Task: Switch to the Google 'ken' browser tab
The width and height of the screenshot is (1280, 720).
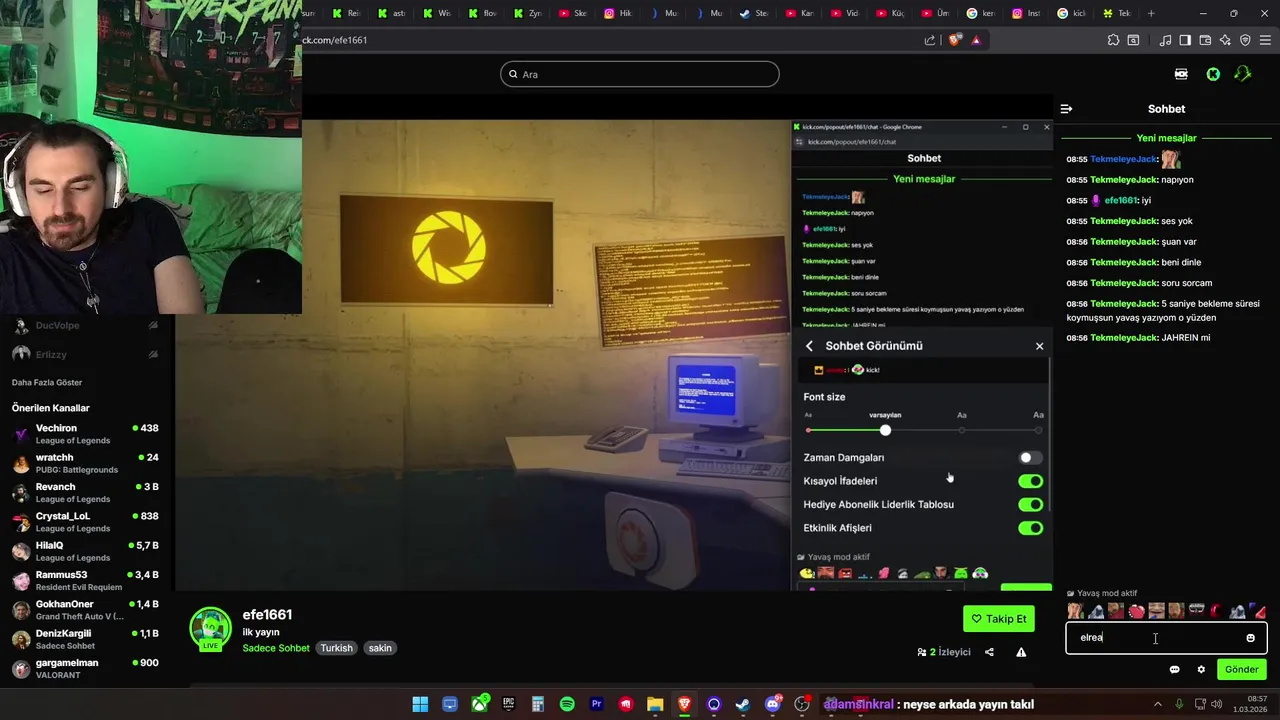Action: [982, 14]
